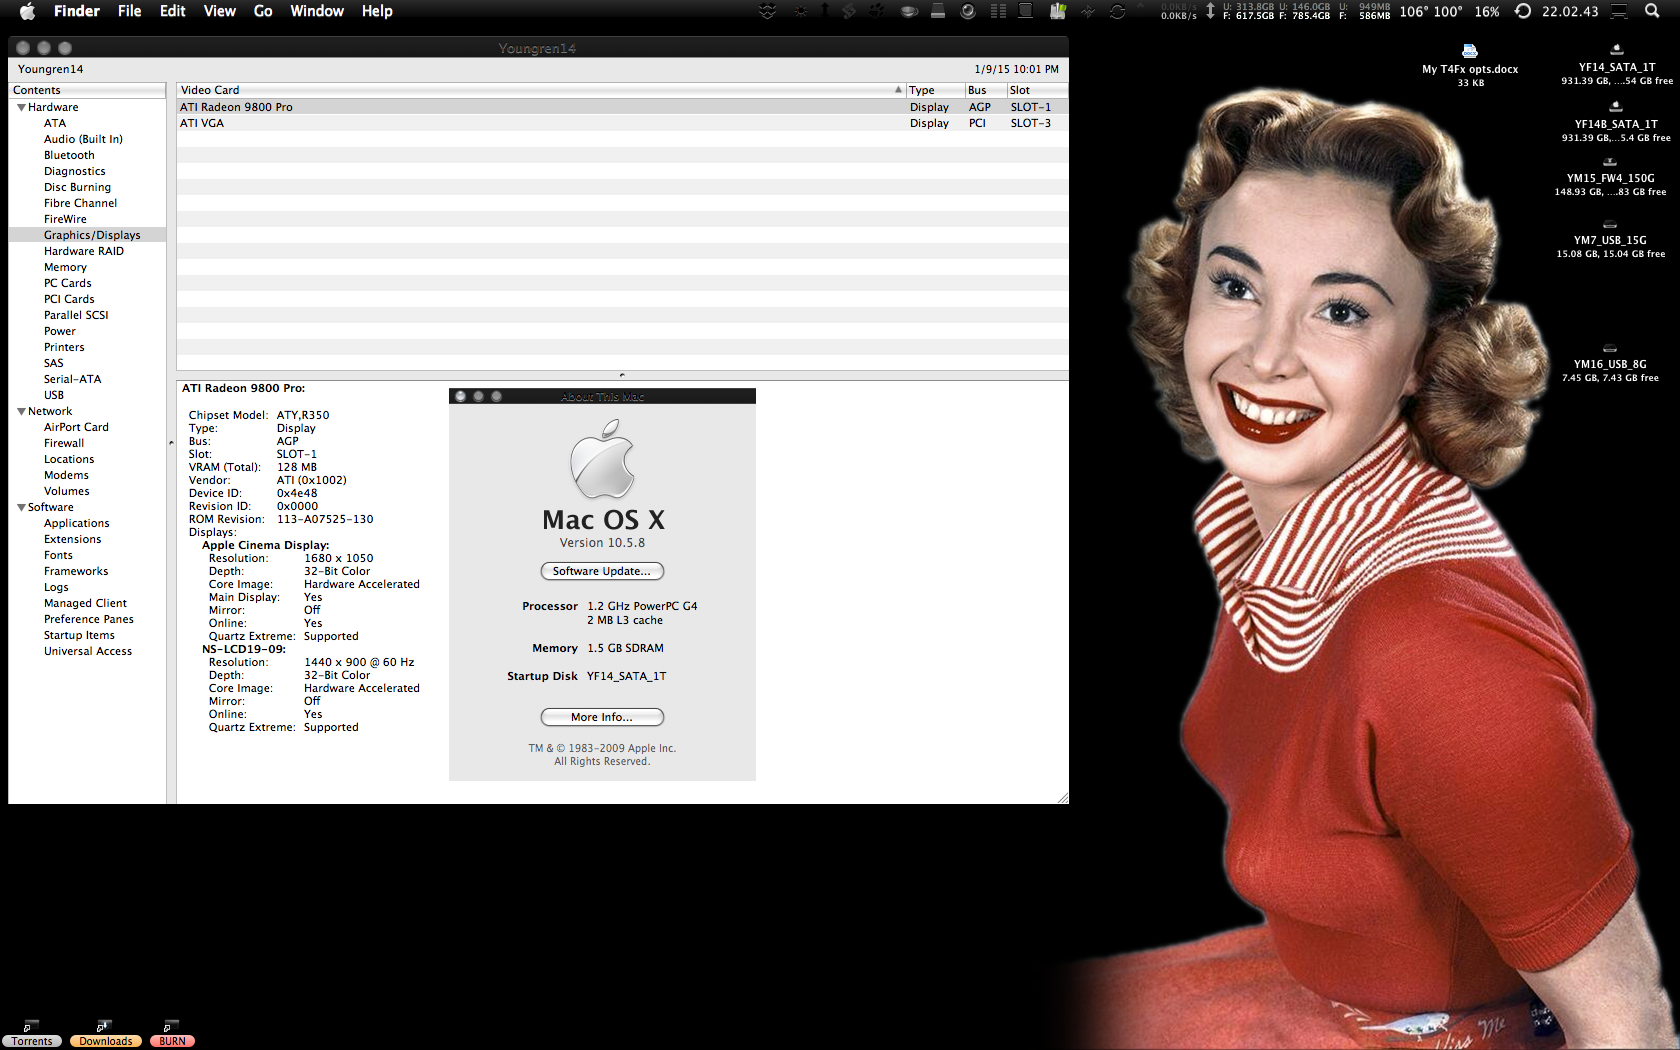Select Audio (Built In) item
Screen dimensions: 1680x1050
83,139
